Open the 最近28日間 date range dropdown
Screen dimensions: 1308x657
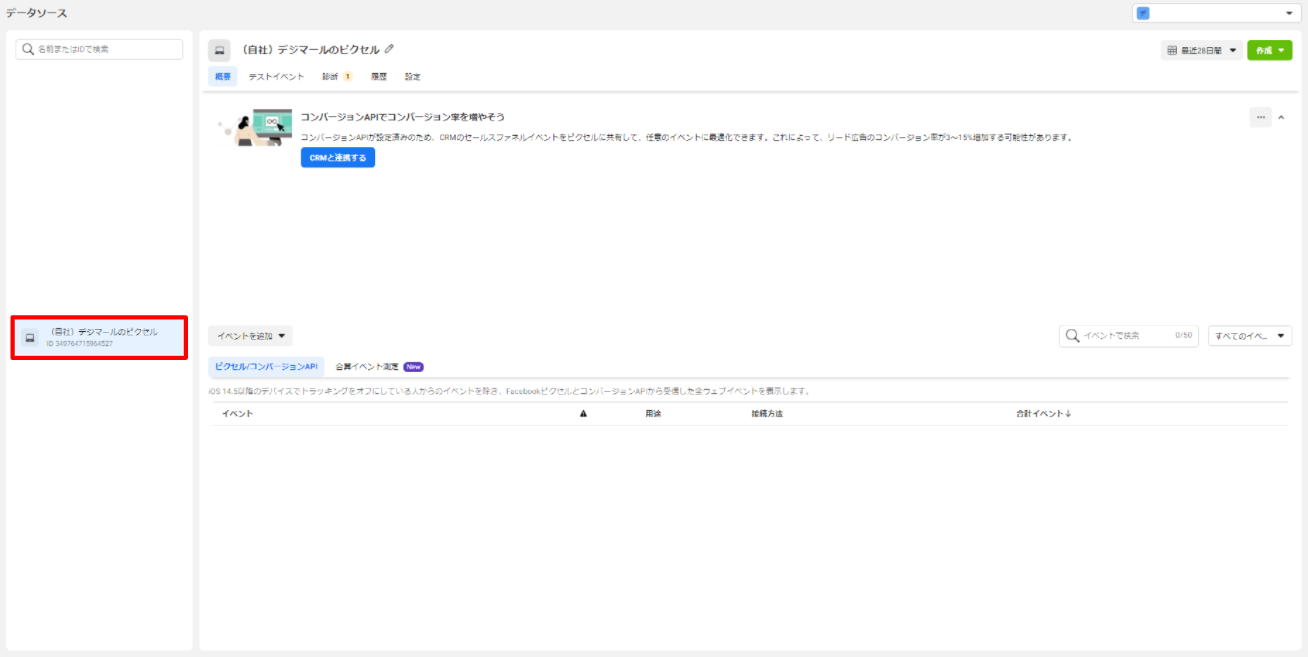coord(1201,50)
